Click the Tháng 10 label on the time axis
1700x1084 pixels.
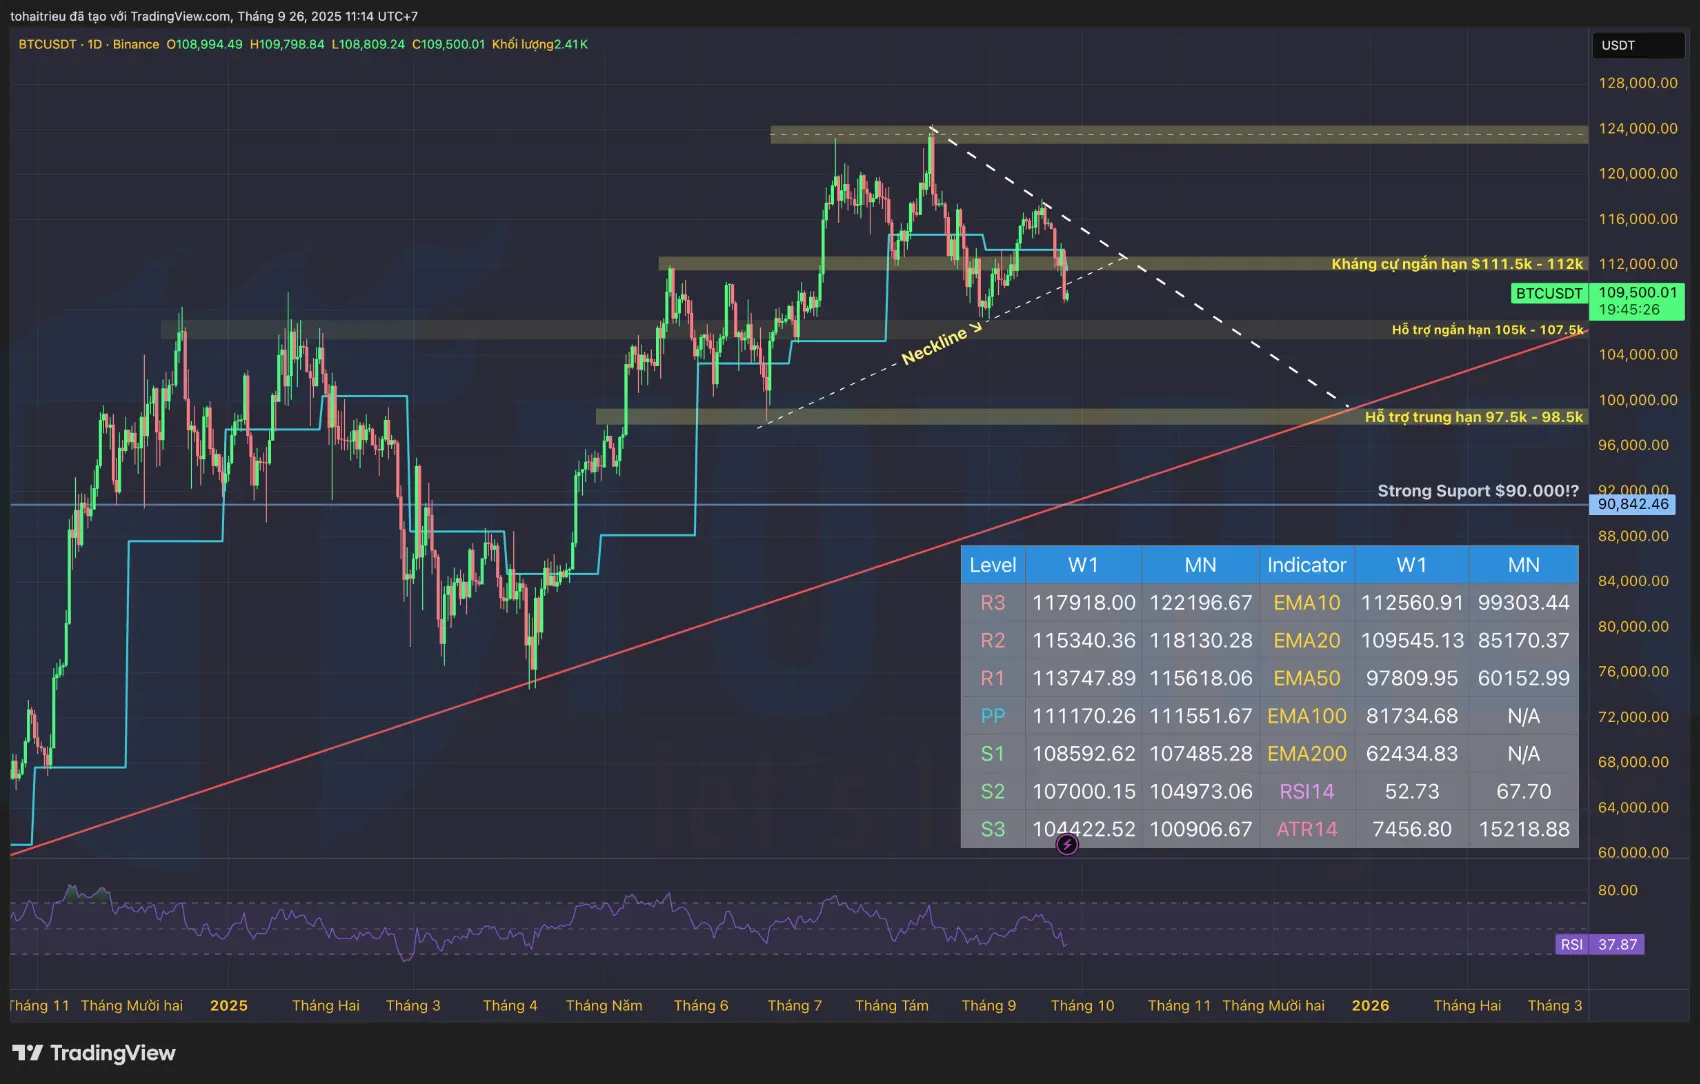tap(1082, 1006)
